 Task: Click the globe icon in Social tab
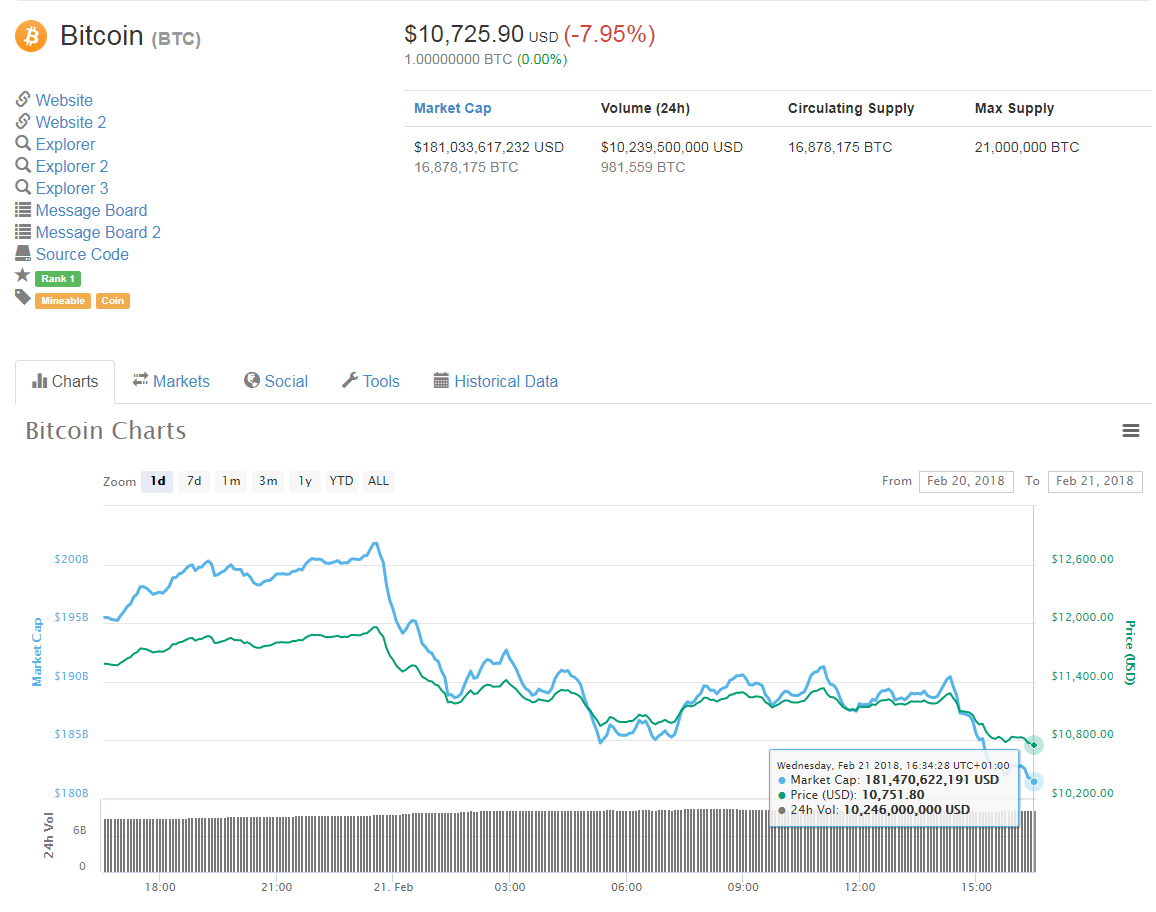pyautogui.click(x=252, y=380)
